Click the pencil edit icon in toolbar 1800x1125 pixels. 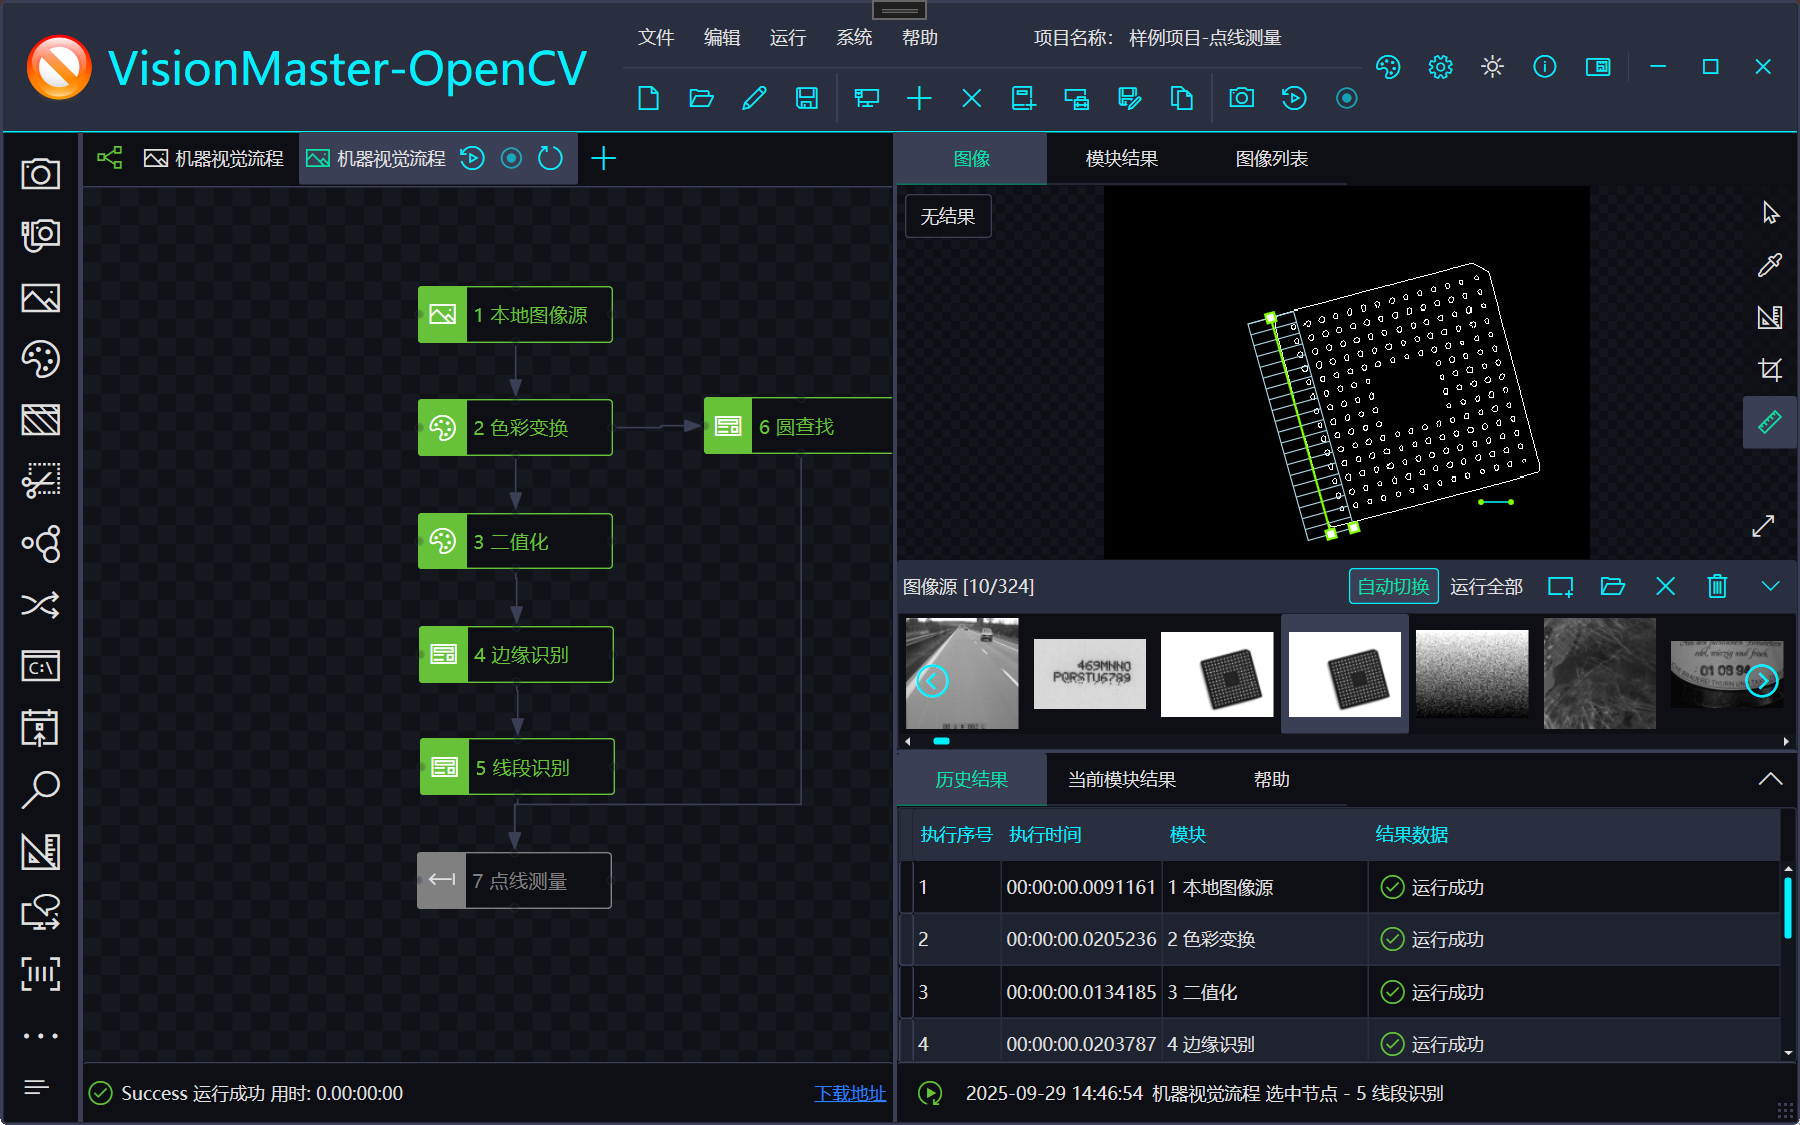point(754,98)
